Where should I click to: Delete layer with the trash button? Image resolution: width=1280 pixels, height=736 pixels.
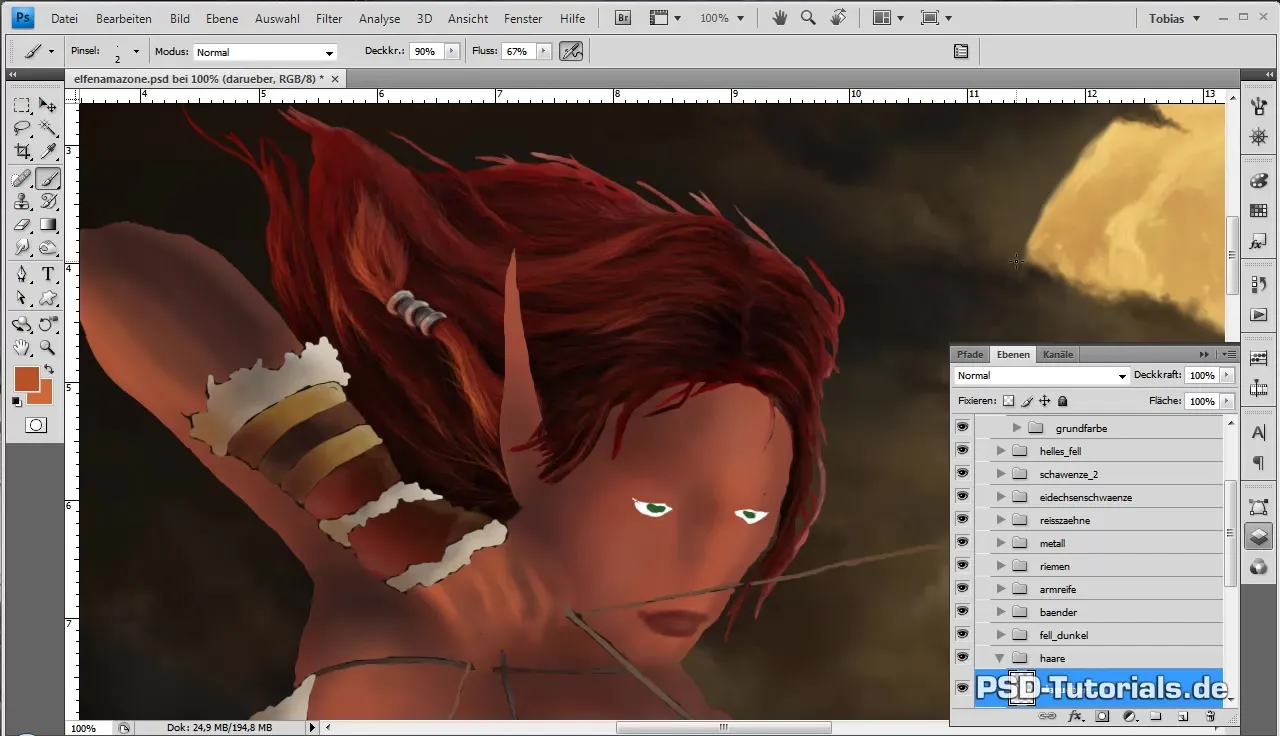click(x=1210, y=717)
